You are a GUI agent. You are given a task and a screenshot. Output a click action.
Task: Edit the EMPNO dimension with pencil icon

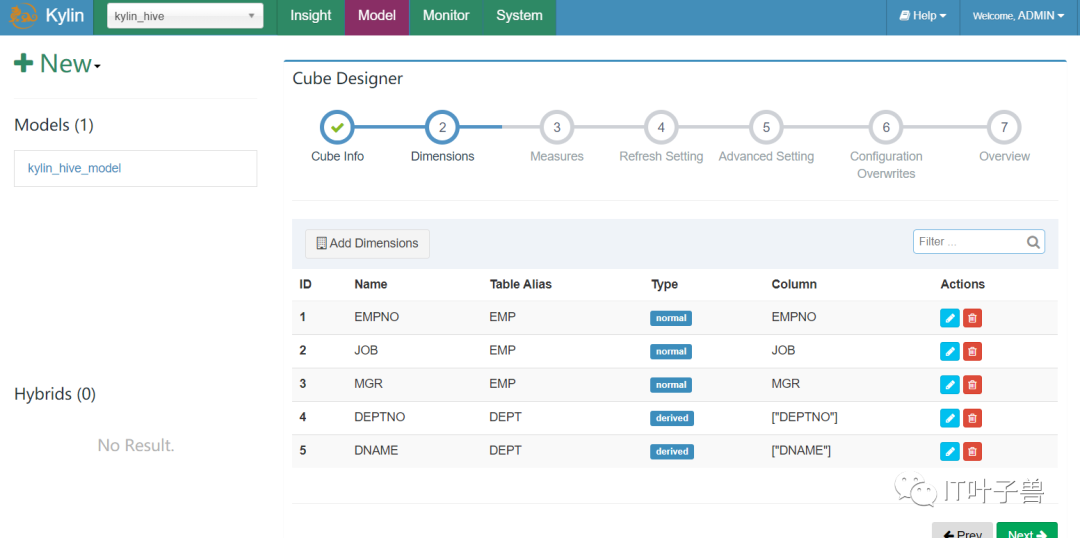[949, 318]
